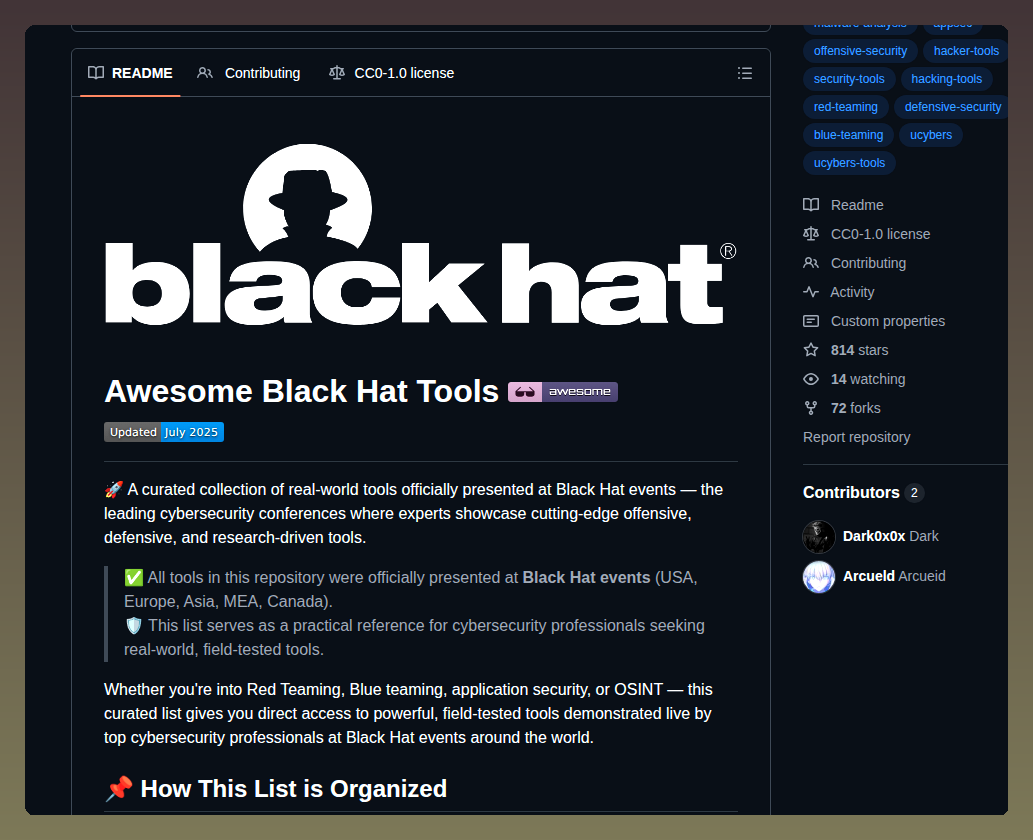
Task: Click the Black Hat logo image
Action: (x=420, y=234)
